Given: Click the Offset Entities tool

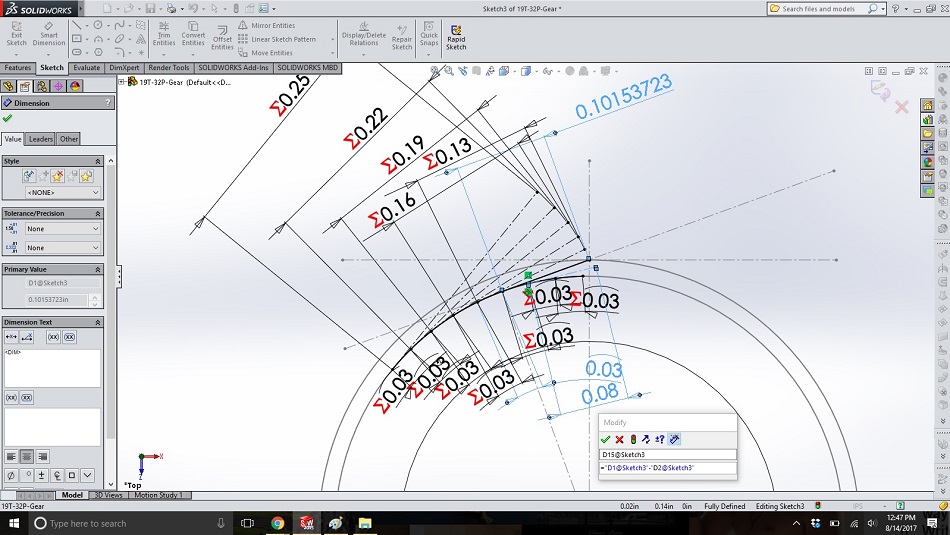Looking at the screenshot, I should [221, 33].
